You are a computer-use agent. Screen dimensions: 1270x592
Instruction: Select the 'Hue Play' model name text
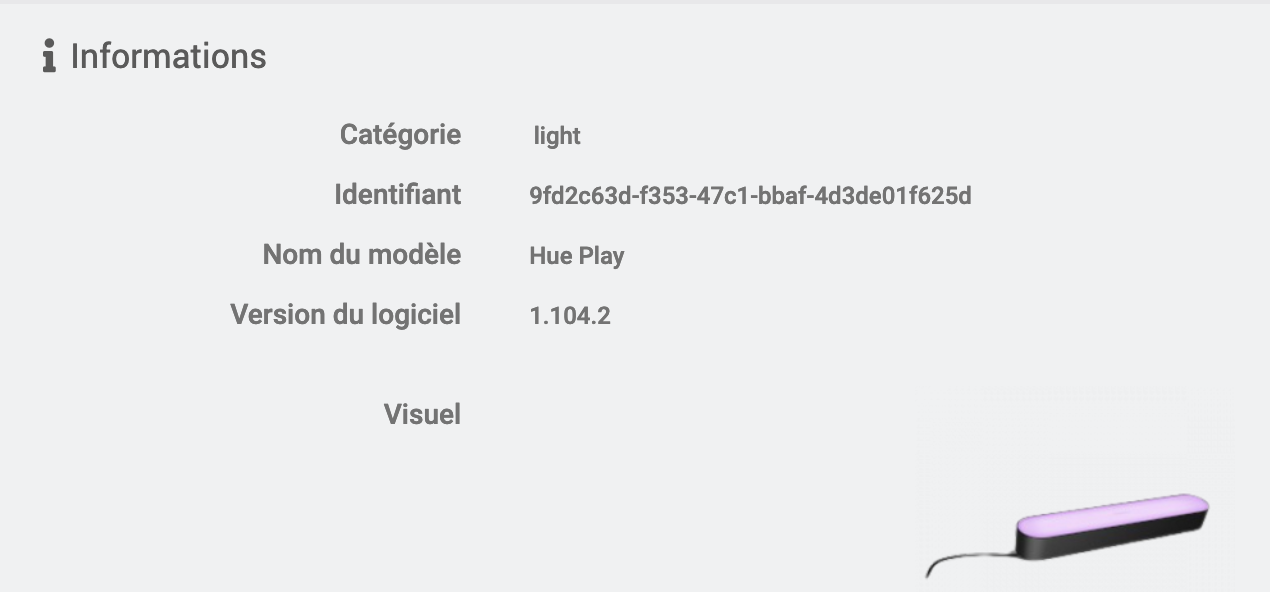pyautogui.click(x=576, y=256)
